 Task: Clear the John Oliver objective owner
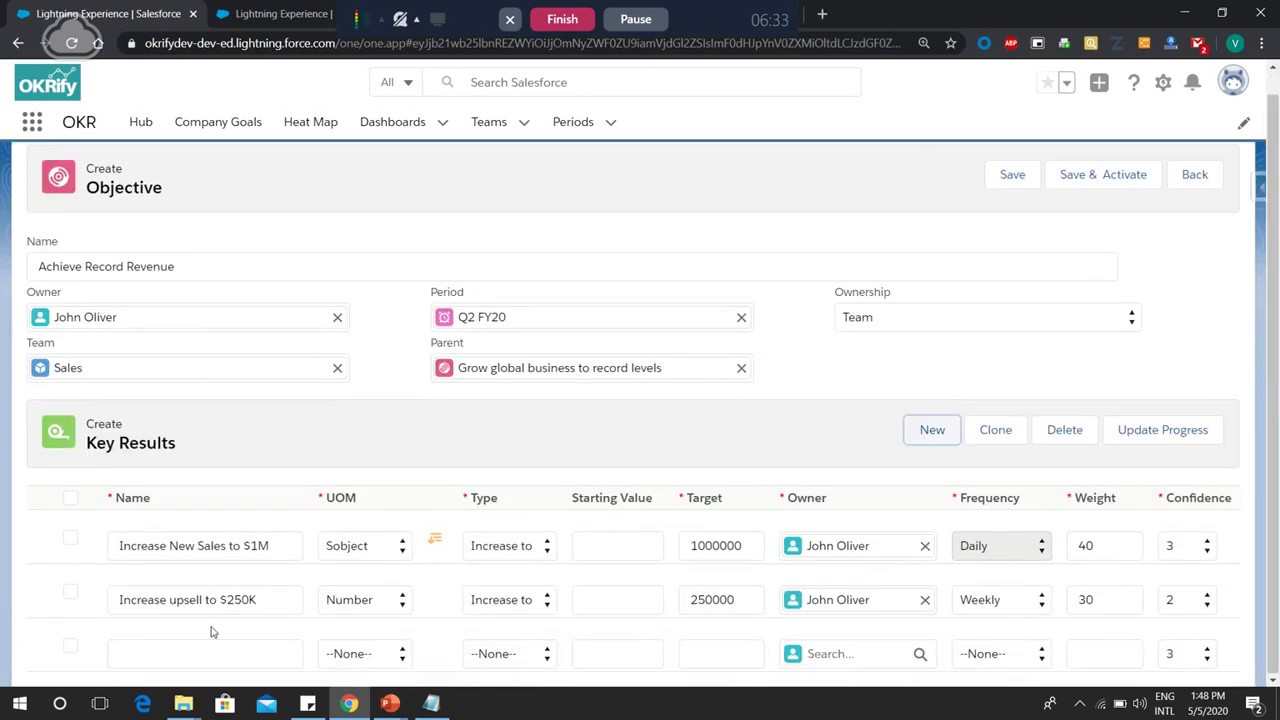337,317
